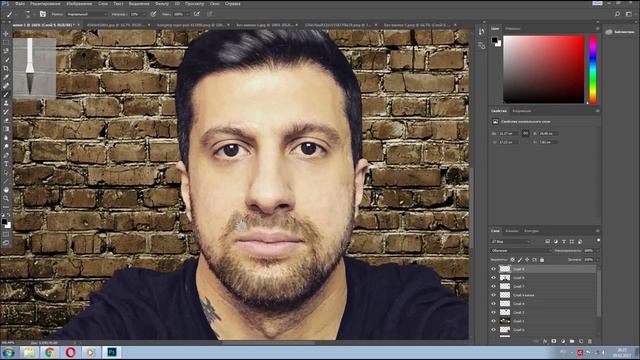640x360 pixels.
Task: Create new adjustment layer icon
Action: [x=563, y=341]
